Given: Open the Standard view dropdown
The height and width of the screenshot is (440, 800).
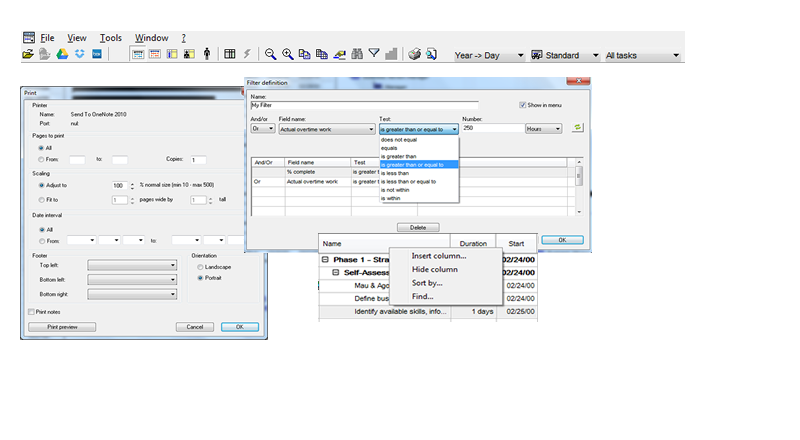Looking at the screenshot, I should [x=564, y=55].
